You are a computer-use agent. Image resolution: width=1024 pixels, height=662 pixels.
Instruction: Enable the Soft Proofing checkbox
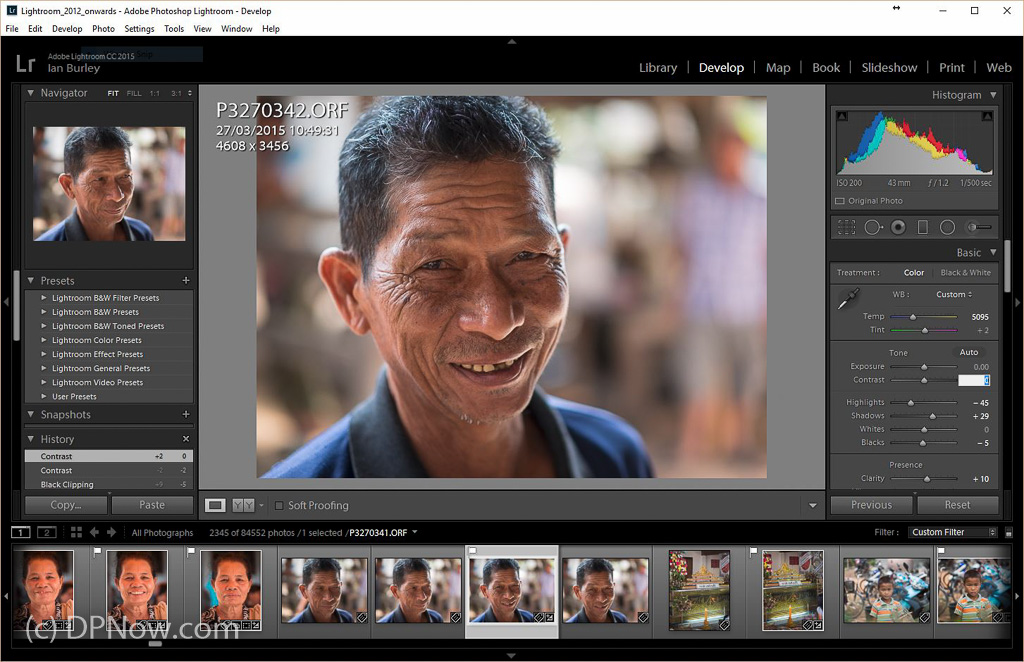pyautogui.click(x=279, y=506)
